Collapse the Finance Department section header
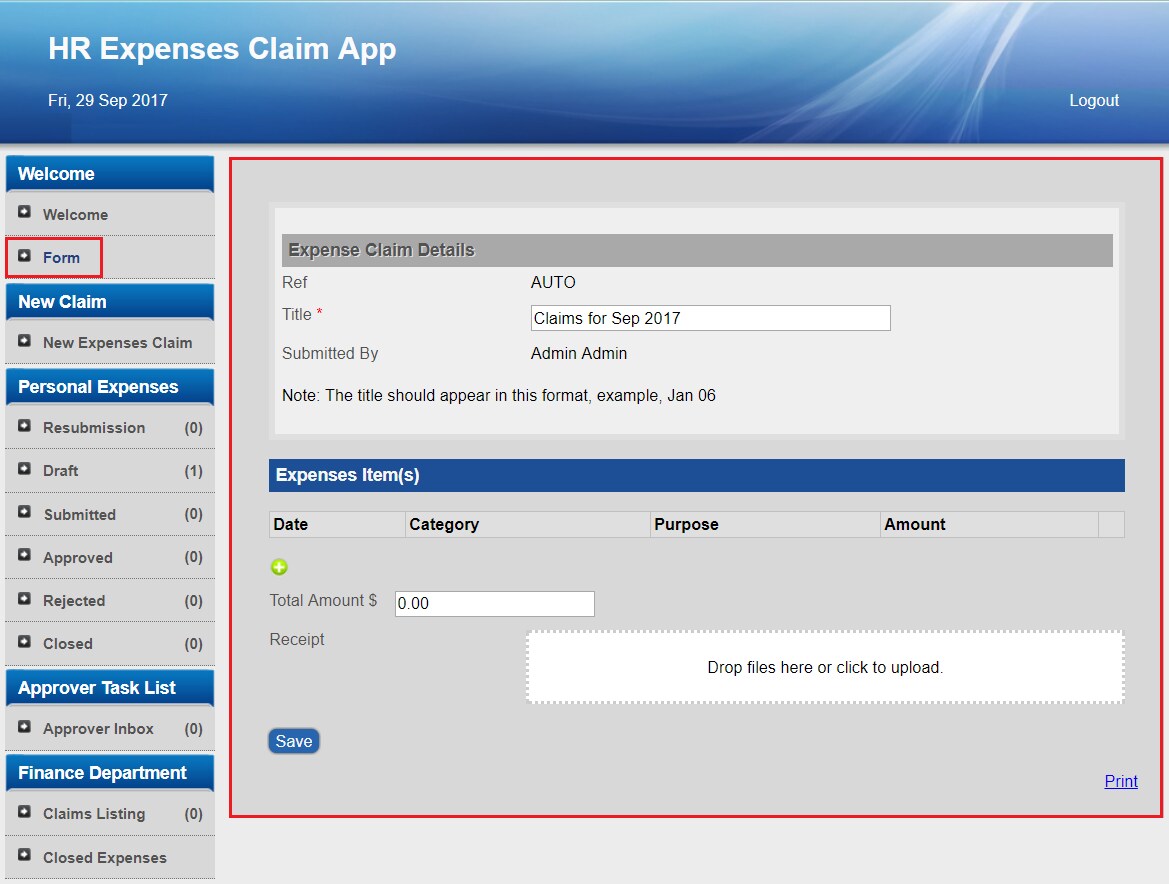This screenshot has height=884, width=1169. (110, 773)
